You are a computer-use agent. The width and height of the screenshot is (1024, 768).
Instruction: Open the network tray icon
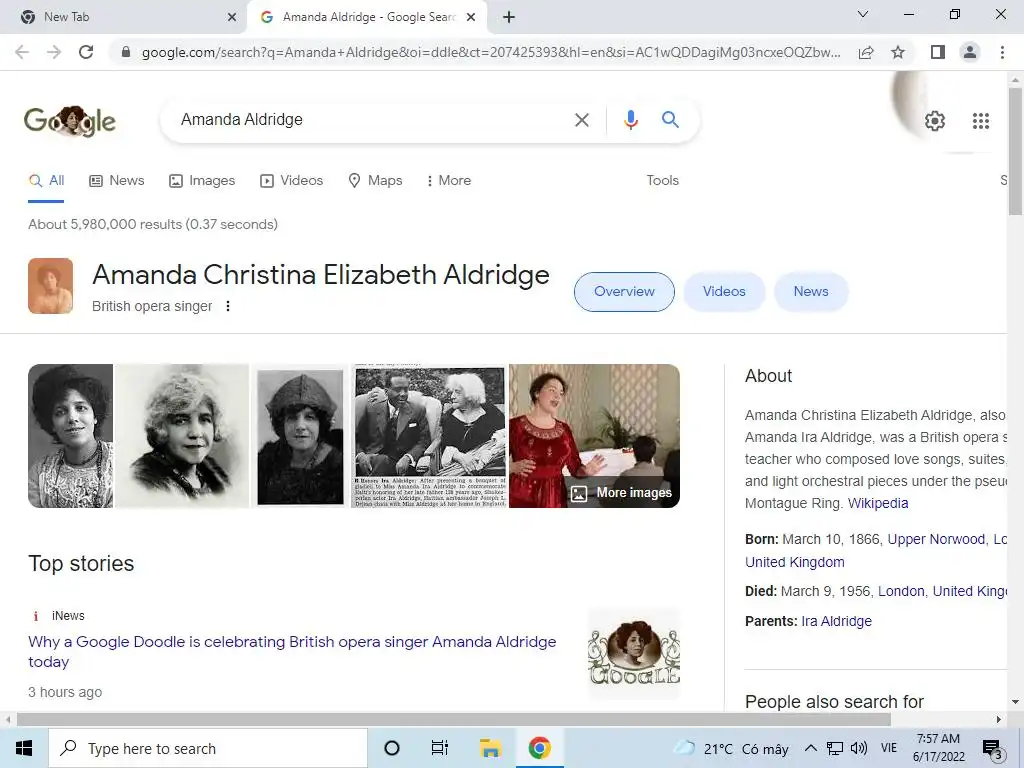pyautogui.click(x=835, y=748)
